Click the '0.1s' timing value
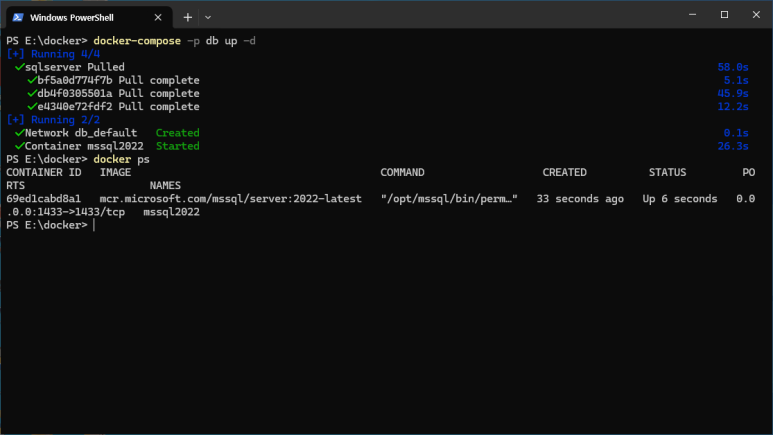 click(x=736, y=133)
